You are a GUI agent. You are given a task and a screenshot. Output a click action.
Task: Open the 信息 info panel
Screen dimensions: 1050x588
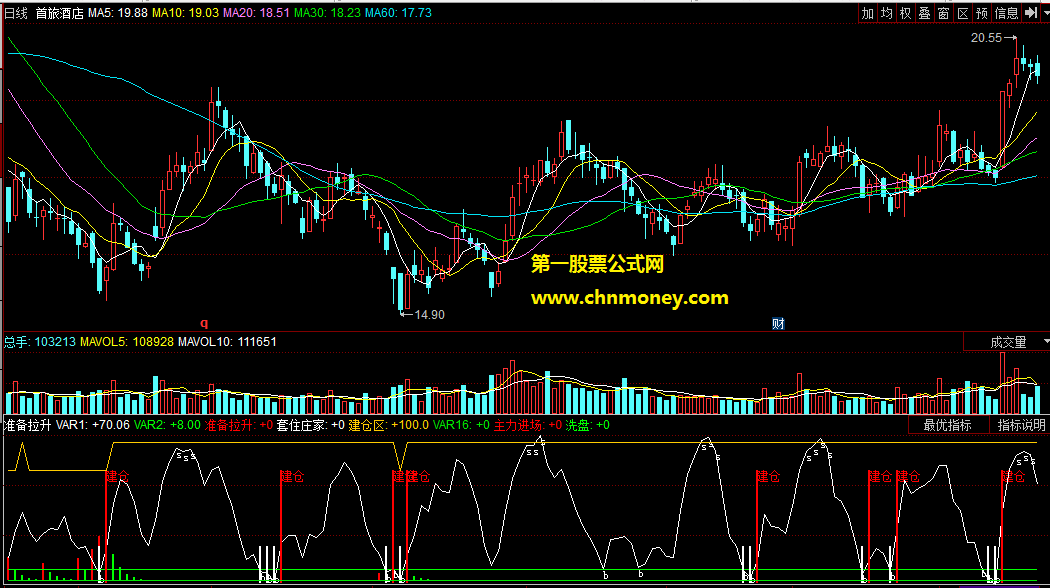coord(1006,13)
